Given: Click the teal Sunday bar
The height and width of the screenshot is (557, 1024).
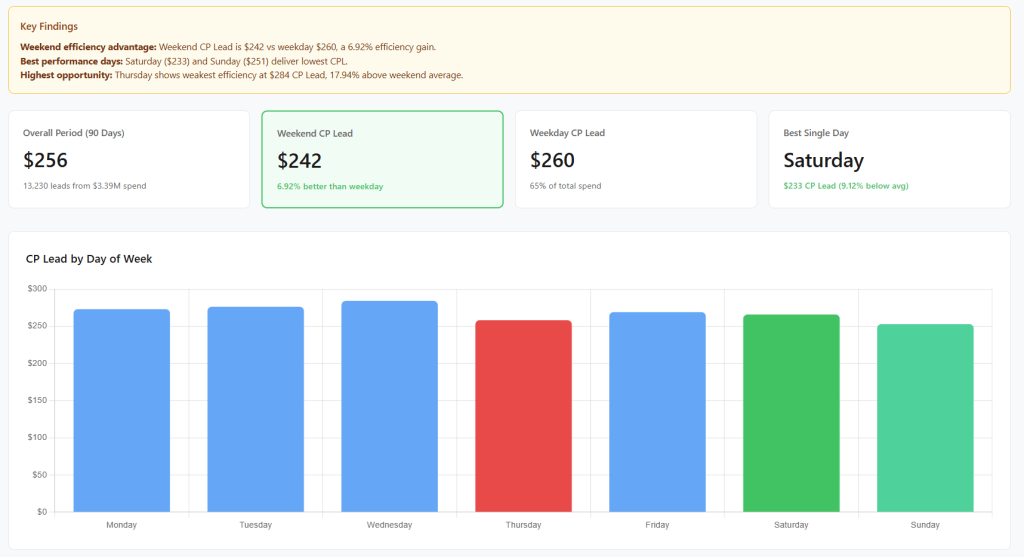Looking at the screenshot, I should (x=925, y=418).
